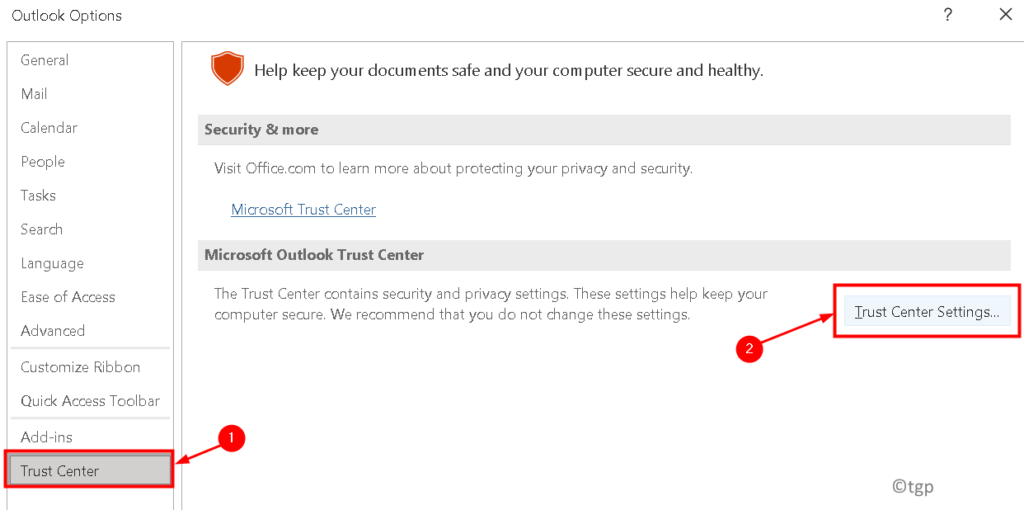Select Tasks in the sidebar
The image size is (1024, 510).
38,196
